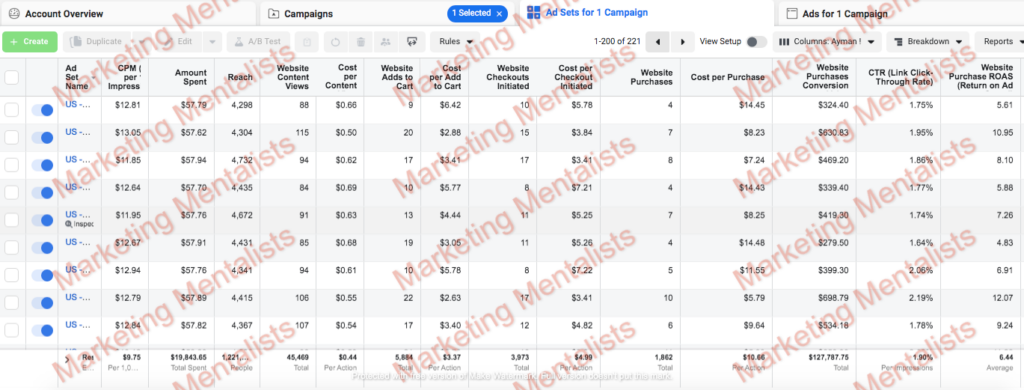Go to next page with right arrow
Screen dimensions: 1024x390
(x=682, y=42)
